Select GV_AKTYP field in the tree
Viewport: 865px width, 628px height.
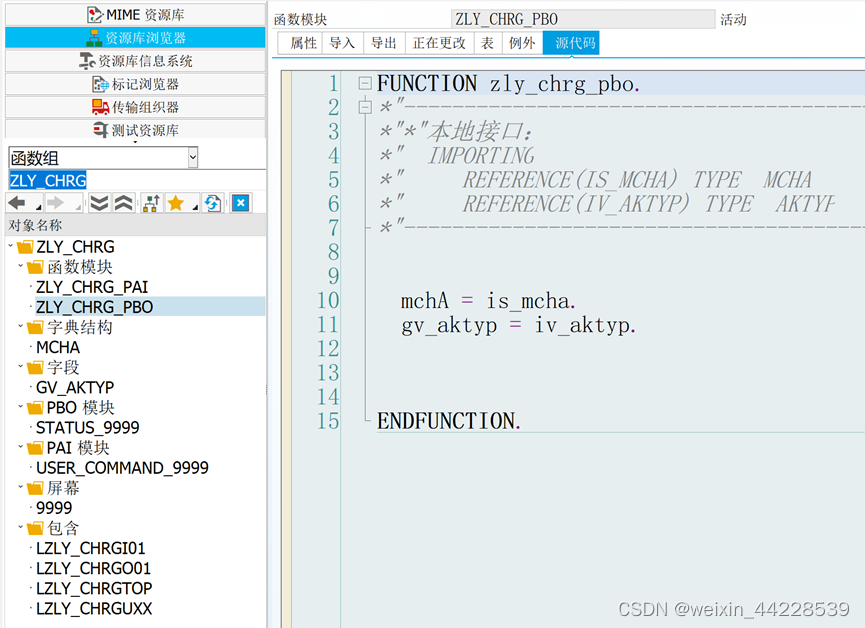coord(75,387)
